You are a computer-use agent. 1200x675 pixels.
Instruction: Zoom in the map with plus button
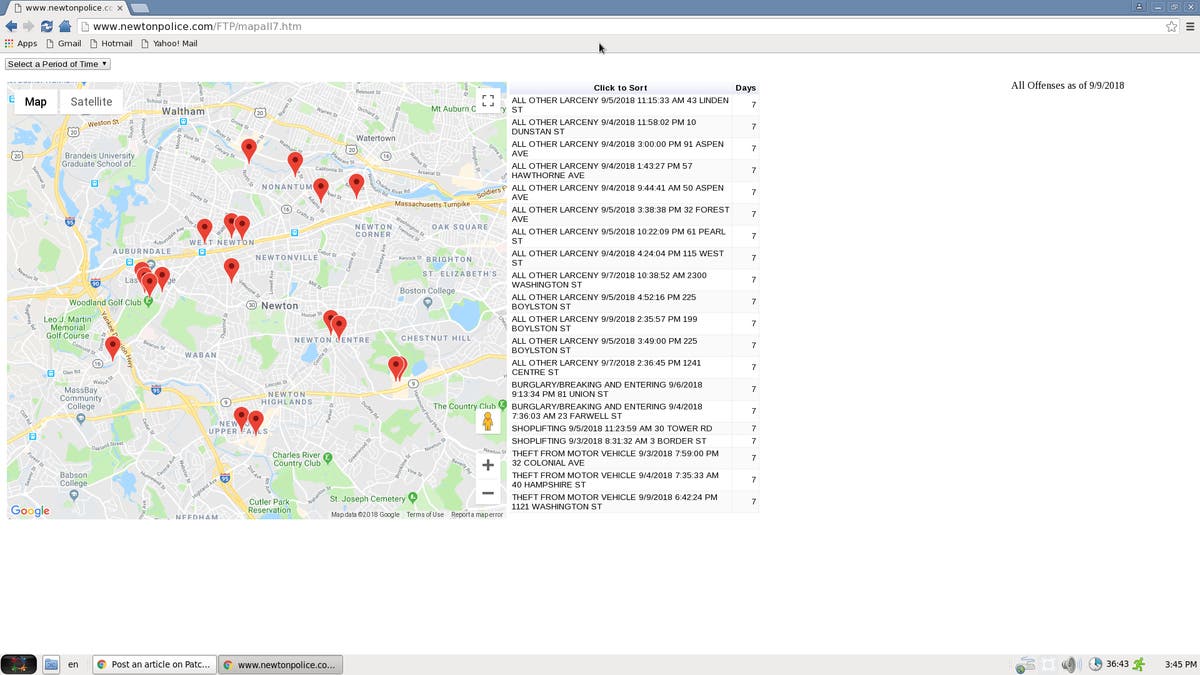pos(488,465)
